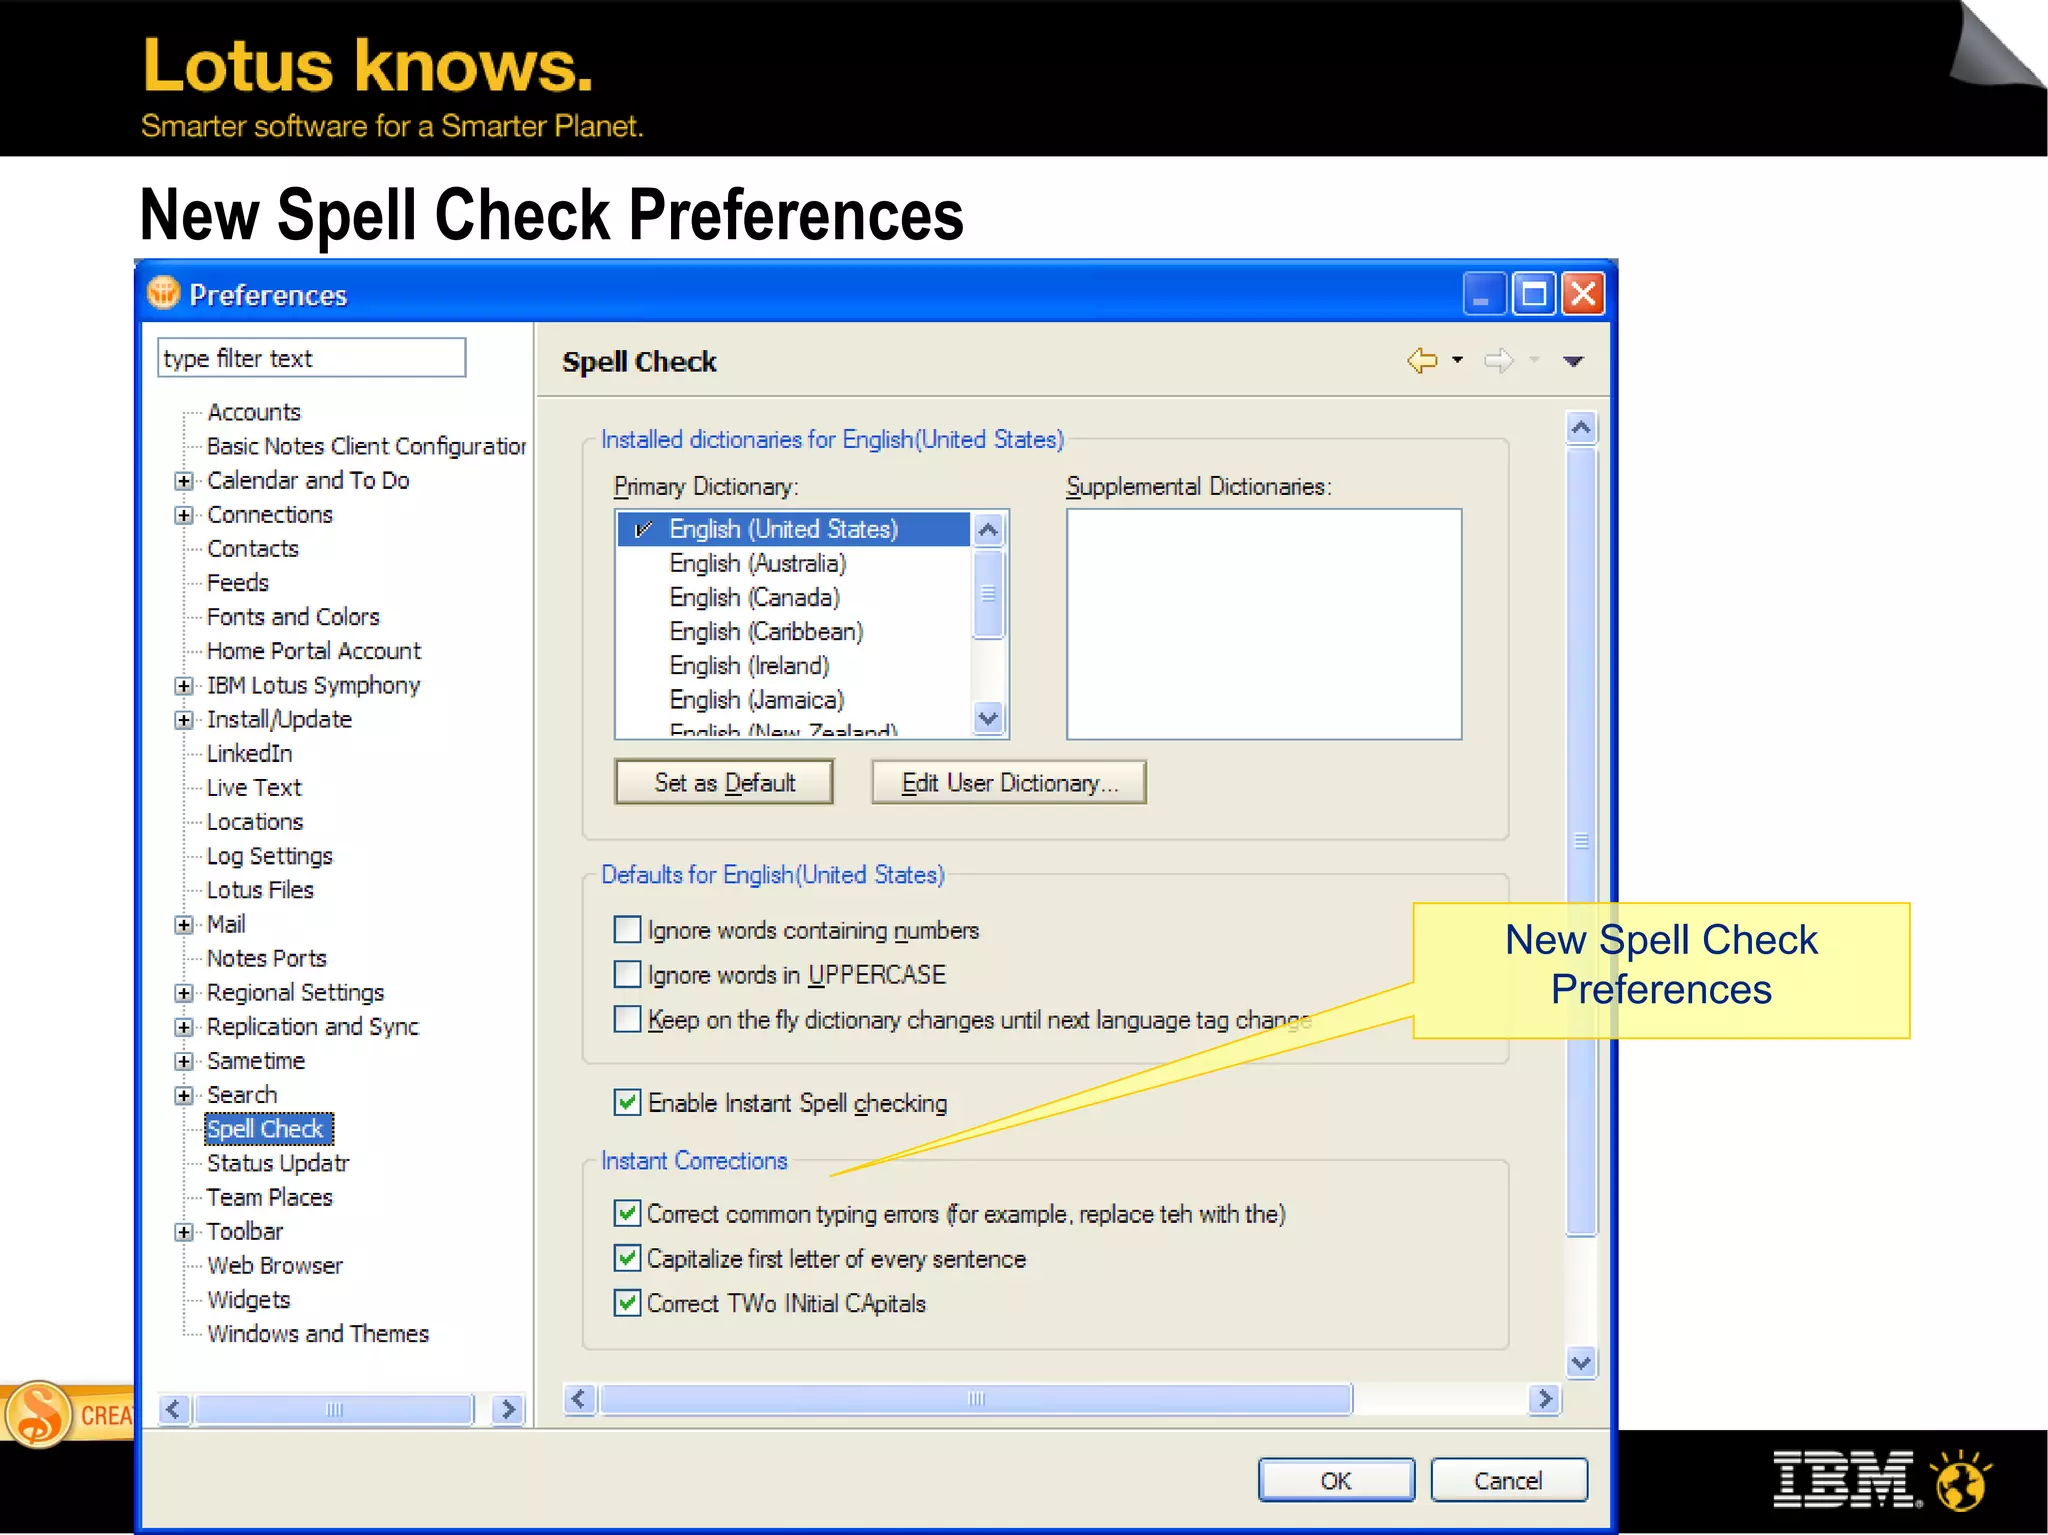2048x1535 pixels.
Task: Expand Regional Settings node
Action: click(x=183, y=993)
